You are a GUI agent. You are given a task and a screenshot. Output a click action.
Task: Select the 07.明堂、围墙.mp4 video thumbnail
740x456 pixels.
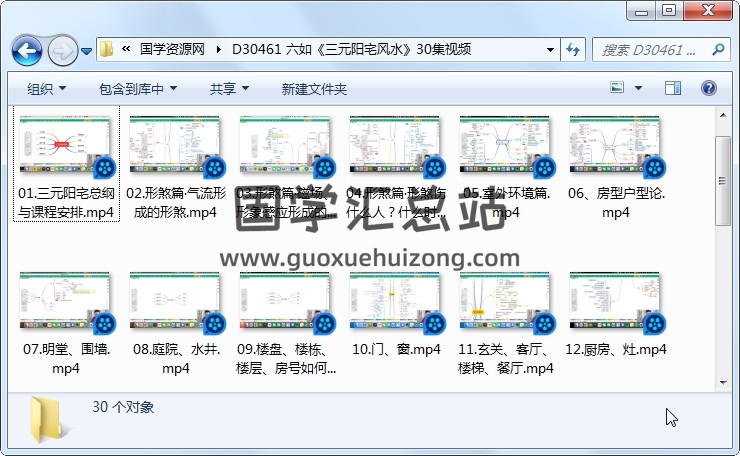pyautogui.click(x=67, y=303)
